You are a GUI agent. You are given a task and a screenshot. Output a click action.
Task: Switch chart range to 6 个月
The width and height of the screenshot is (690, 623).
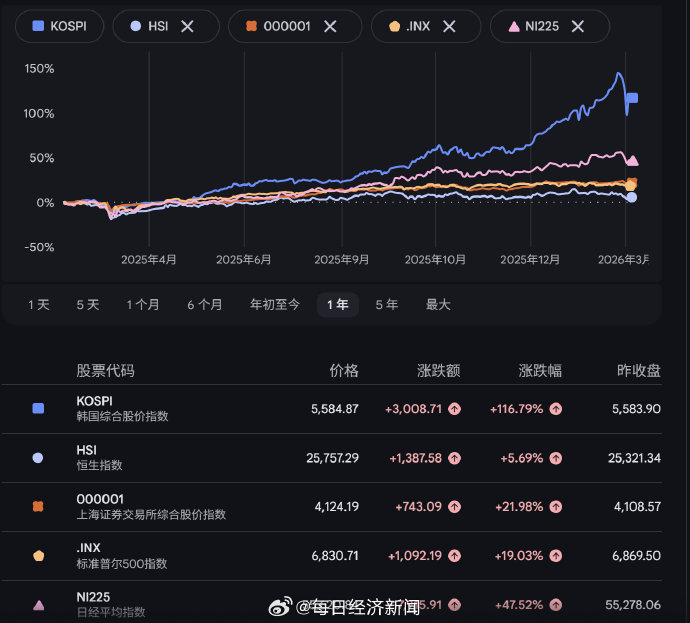coord(205,304)
